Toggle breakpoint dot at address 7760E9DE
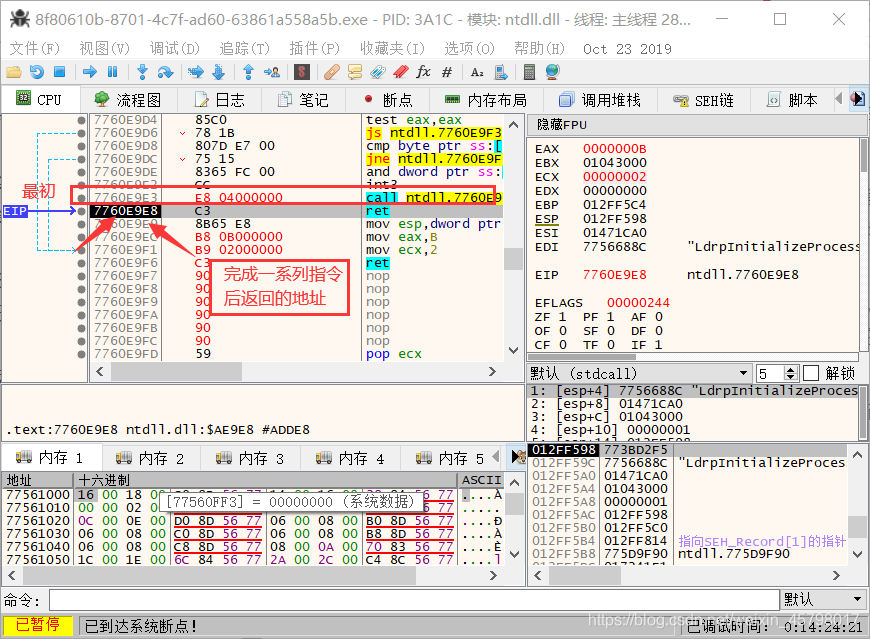This screenshot has height=639, width=870. pyautogui.click(x=82, y=172)
